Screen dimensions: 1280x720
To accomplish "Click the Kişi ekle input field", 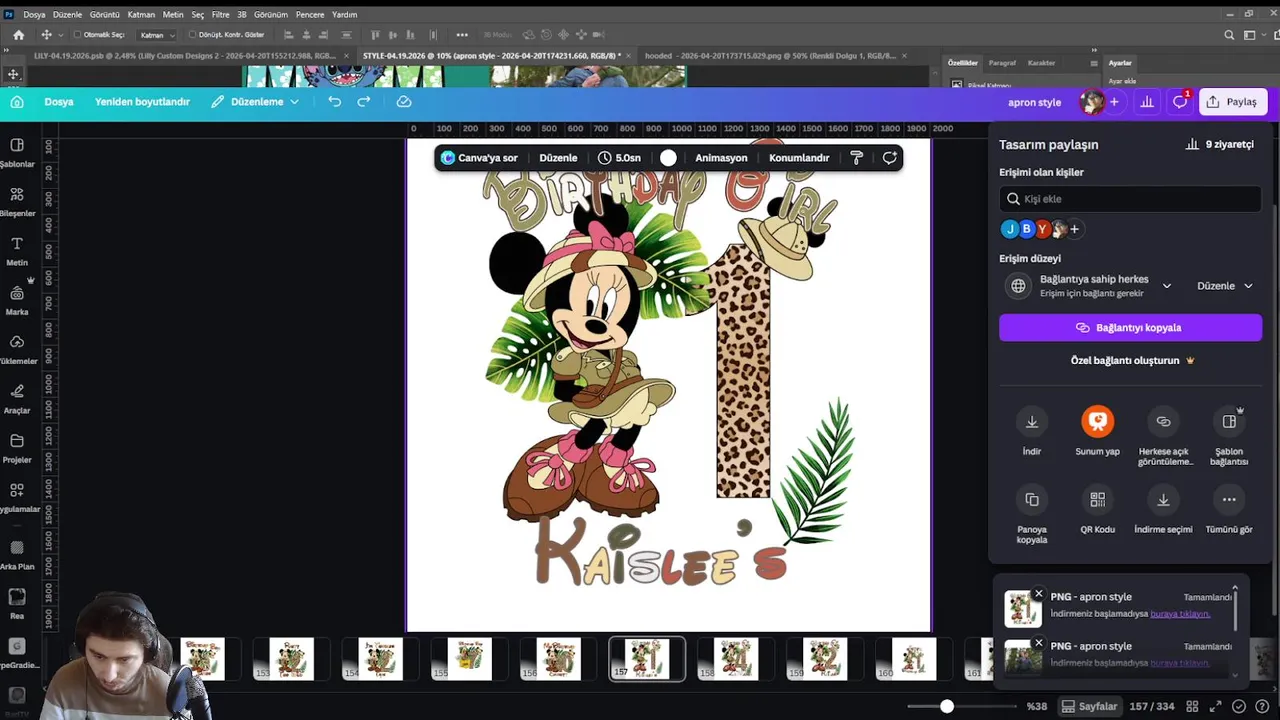I will pos(1130,199).
